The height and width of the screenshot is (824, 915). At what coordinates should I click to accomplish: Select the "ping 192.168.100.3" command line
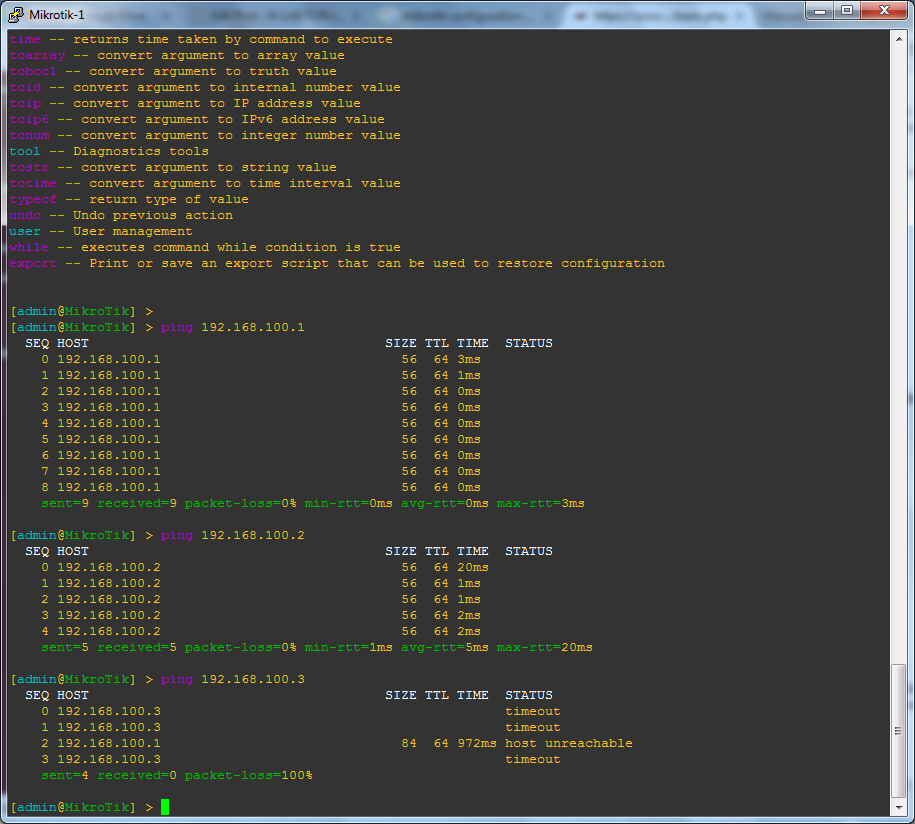pyautogui.click(x=233, y=679)
